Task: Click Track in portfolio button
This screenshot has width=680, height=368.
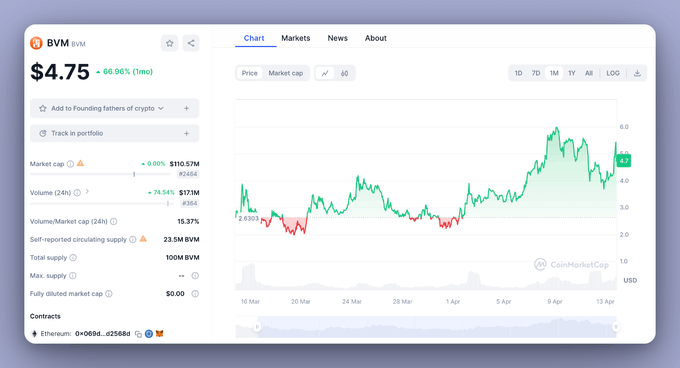Action: (x=114, y=134)
